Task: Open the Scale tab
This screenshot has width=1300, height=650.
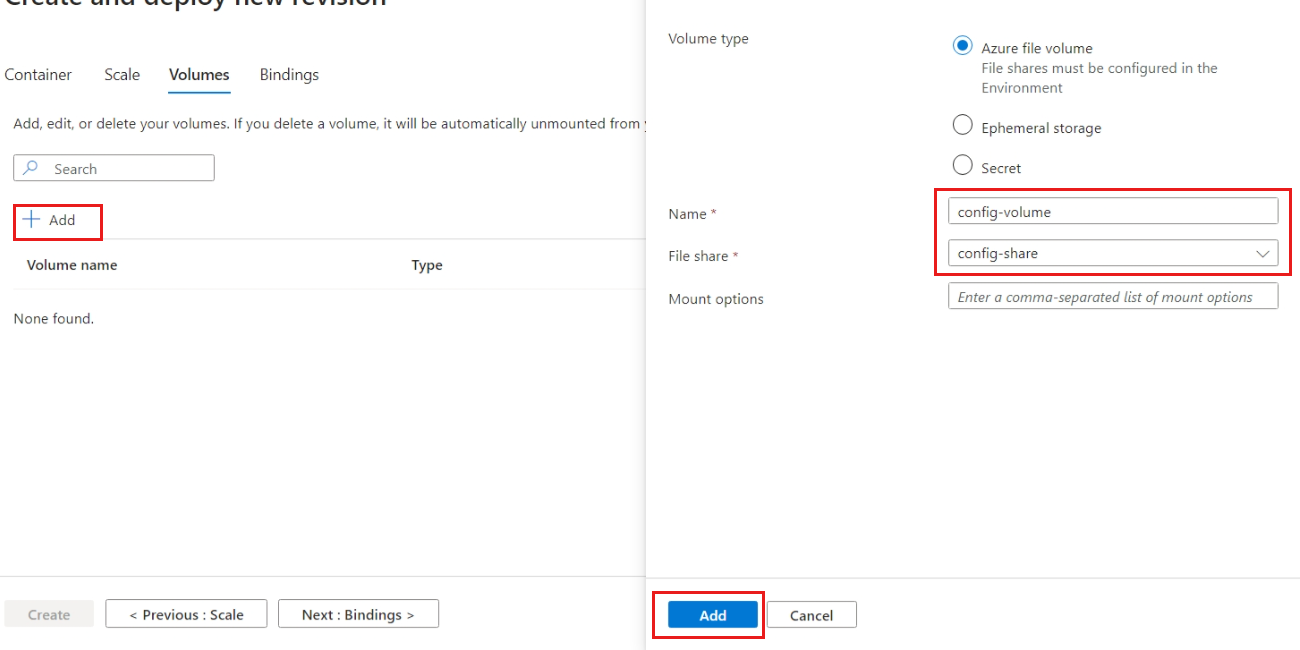Action: [122, 74]
